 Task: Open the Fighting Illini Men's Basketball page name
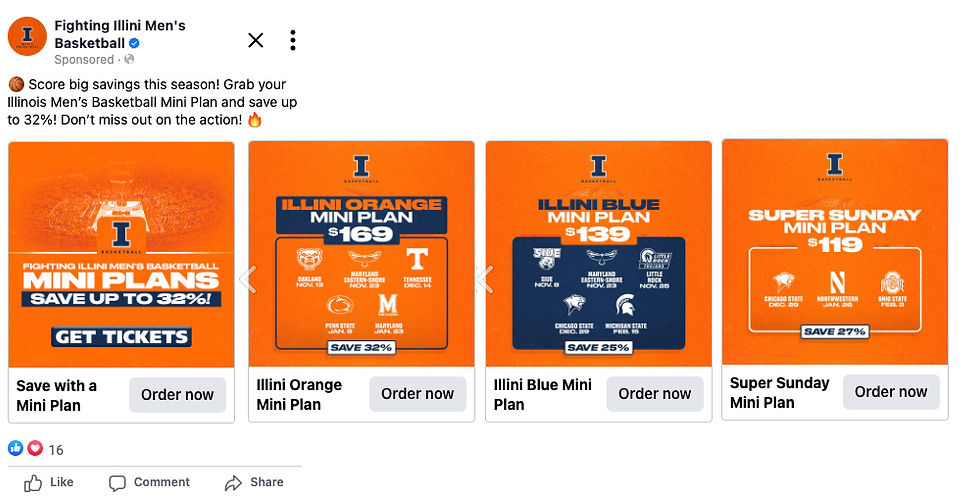point(119,34)
